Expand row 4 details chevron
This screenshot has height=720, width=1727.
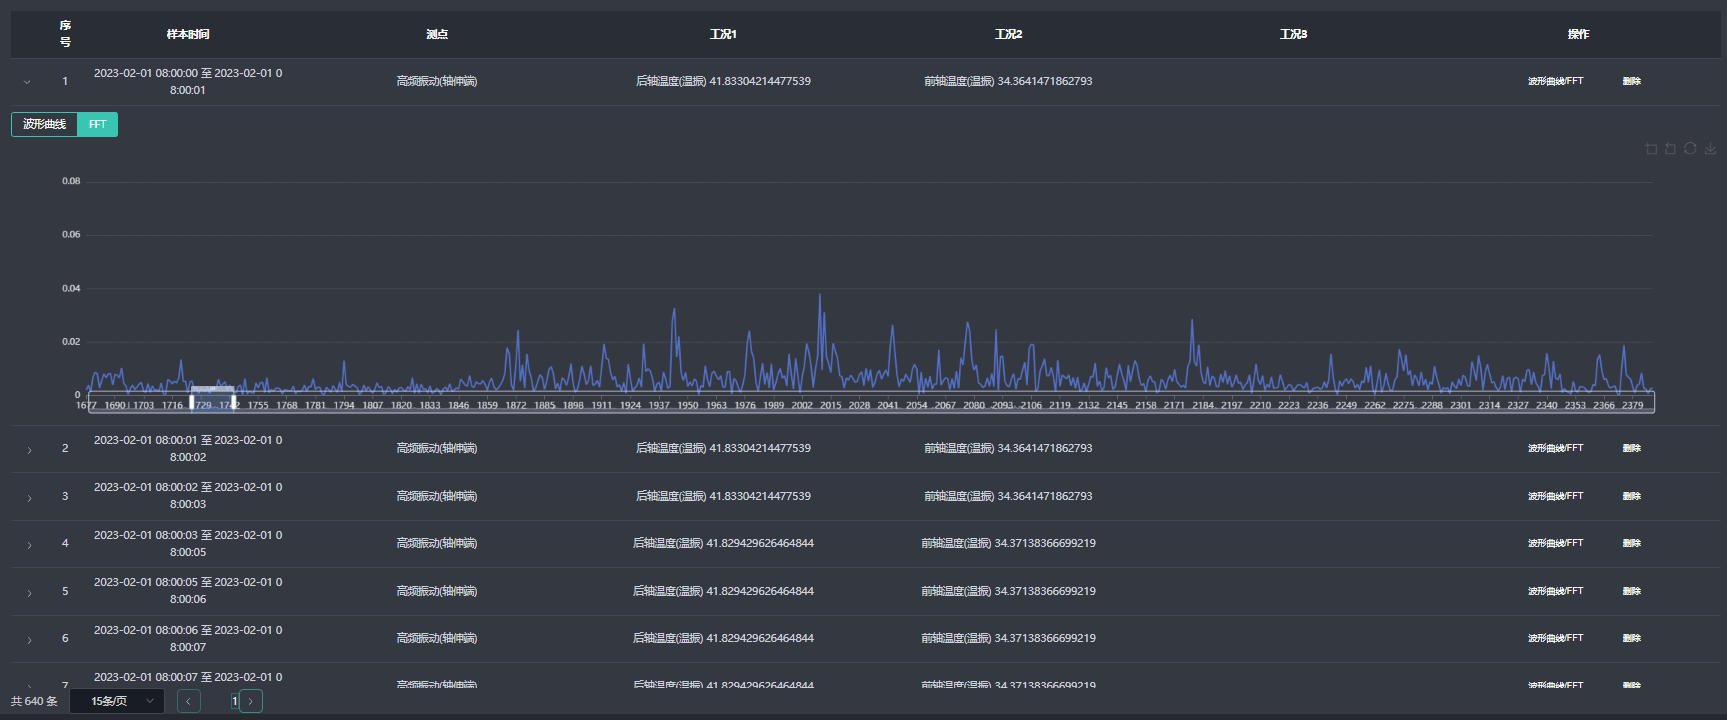29,545
